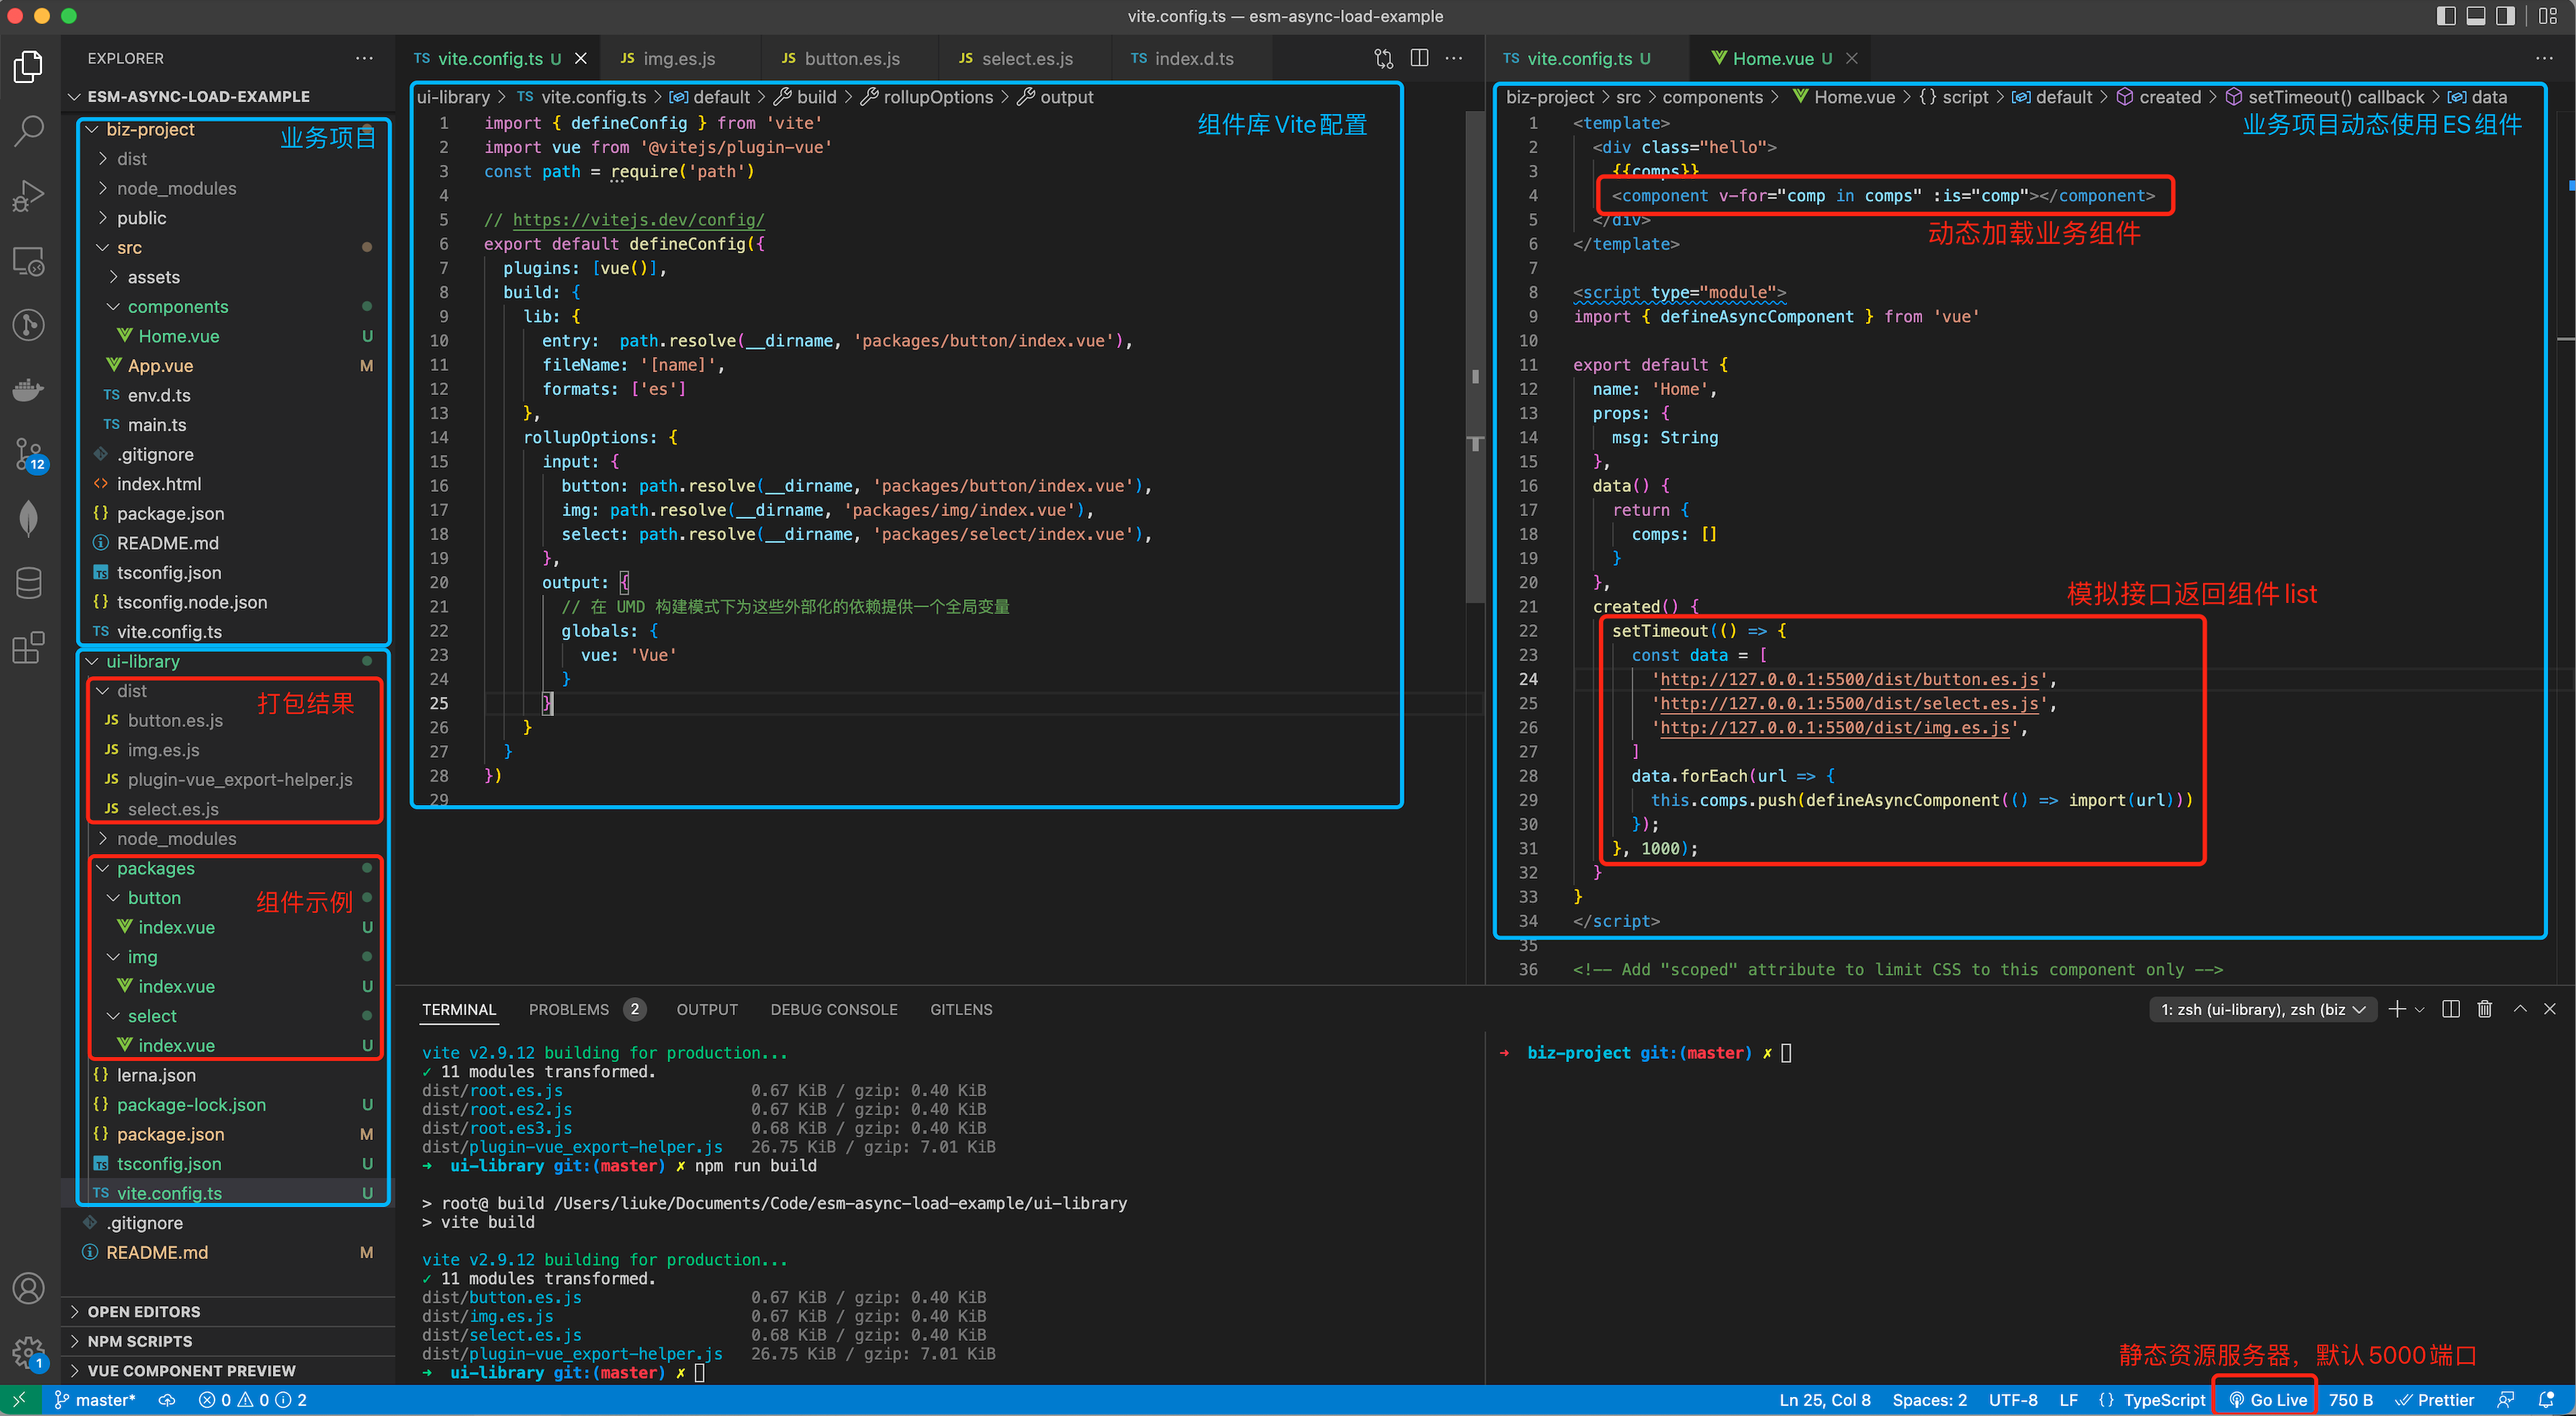Open the Extensions view icon
Image resolution: width=2576 pixels, height=1416 pixels.
[28, 648]
